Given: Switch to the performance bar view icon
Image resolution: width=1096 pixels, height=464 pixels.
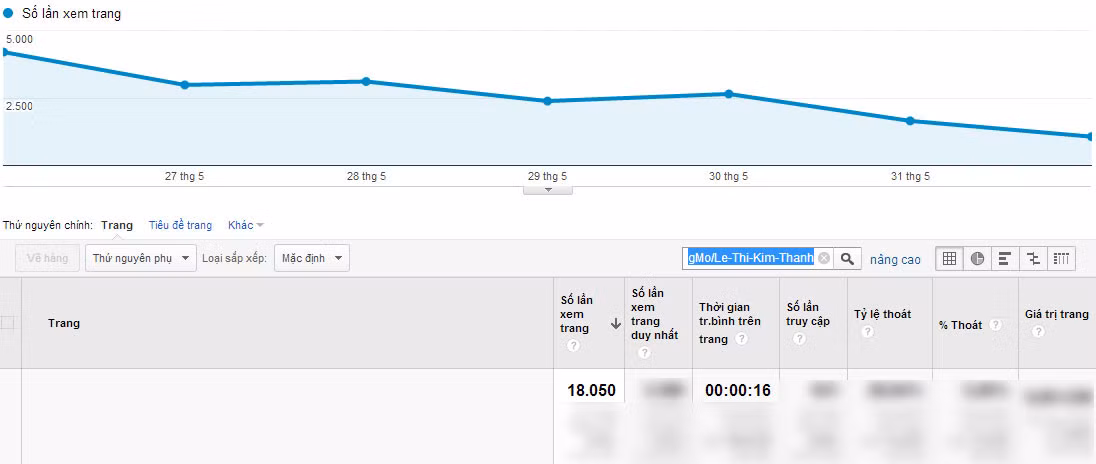Looking at the screenshot, I should [x=1005, y=259].
